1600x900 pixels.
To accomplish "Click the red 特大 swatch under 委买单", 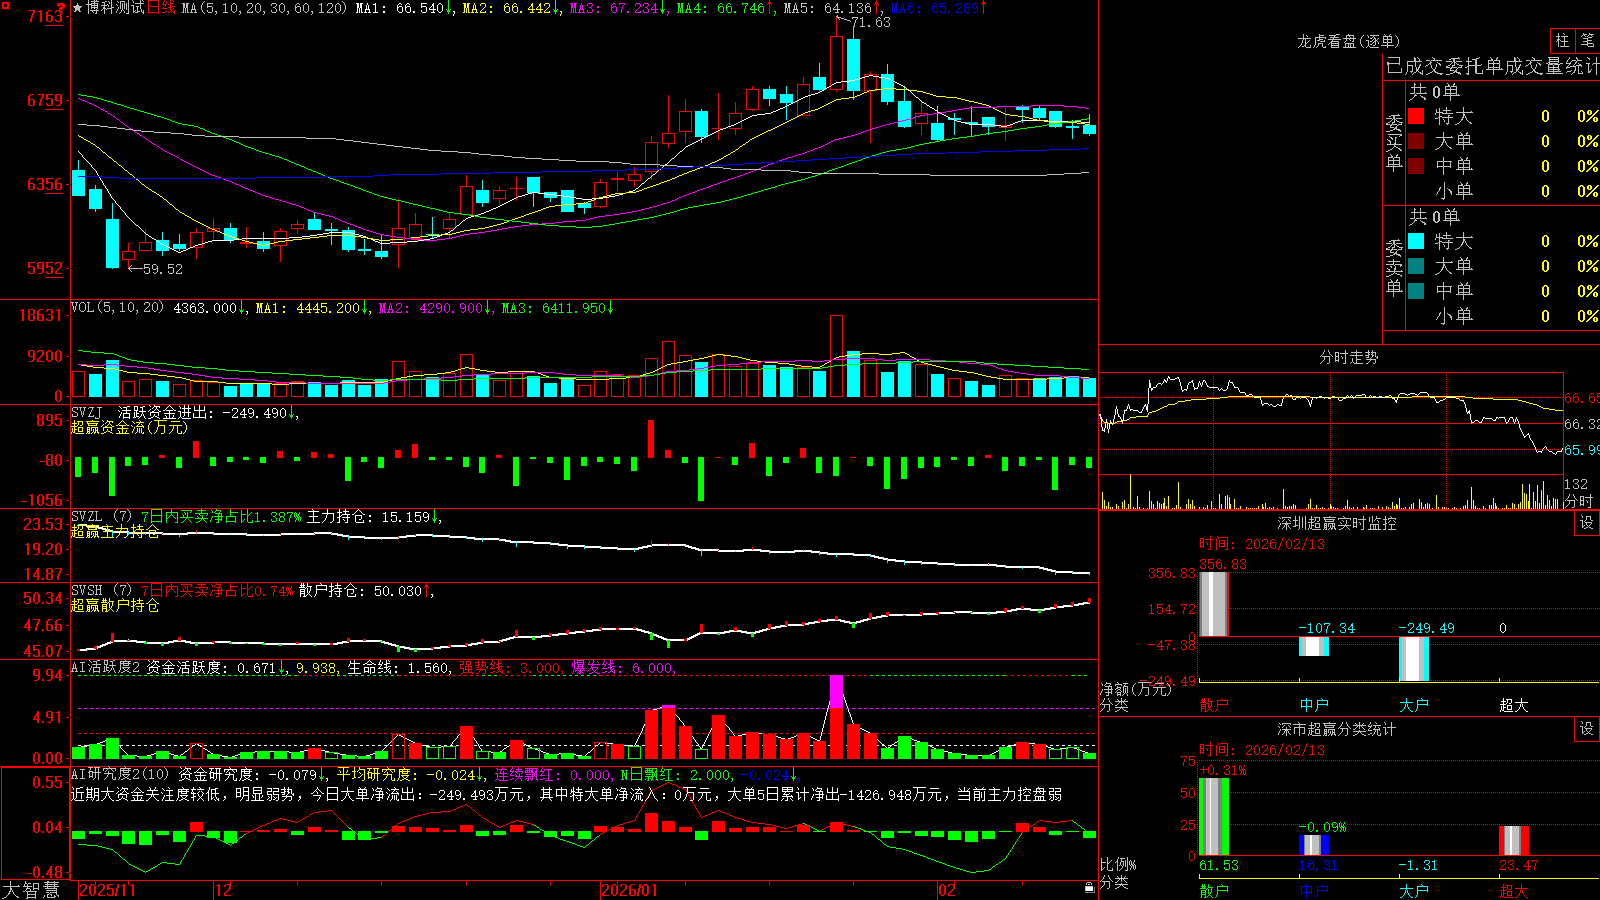I will coord(1416,116).
